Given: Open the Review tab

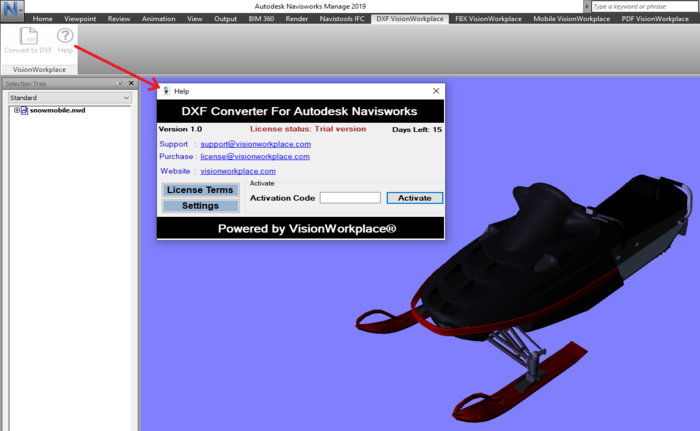Looking at the screenshot, I should click(x=119, y=19).
